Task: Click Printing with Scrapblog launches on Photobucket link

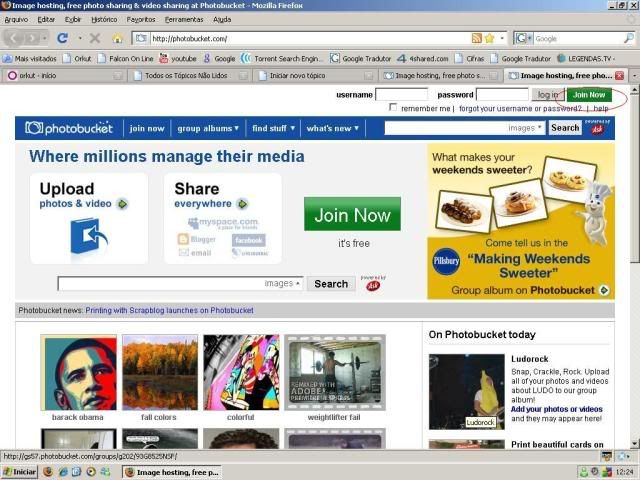Action: click(x=169, y=310)
